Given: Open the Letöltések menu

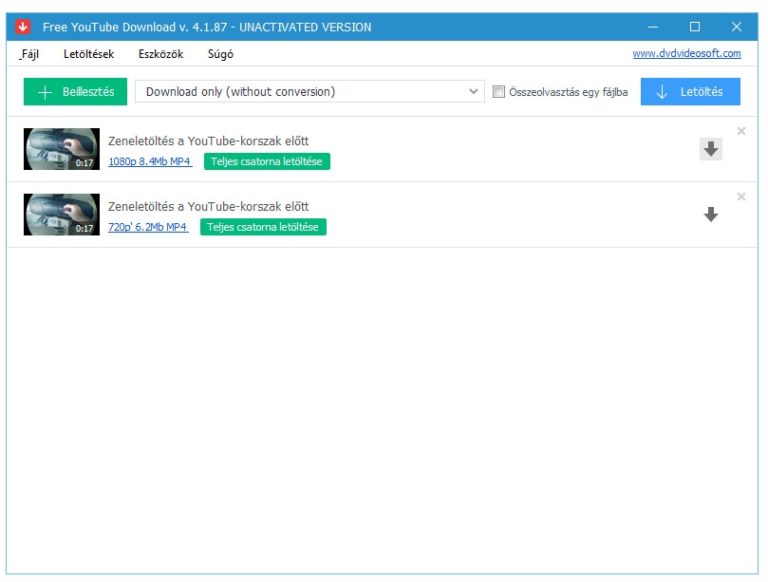Looking at the screenshot, I should pos(88,54).
